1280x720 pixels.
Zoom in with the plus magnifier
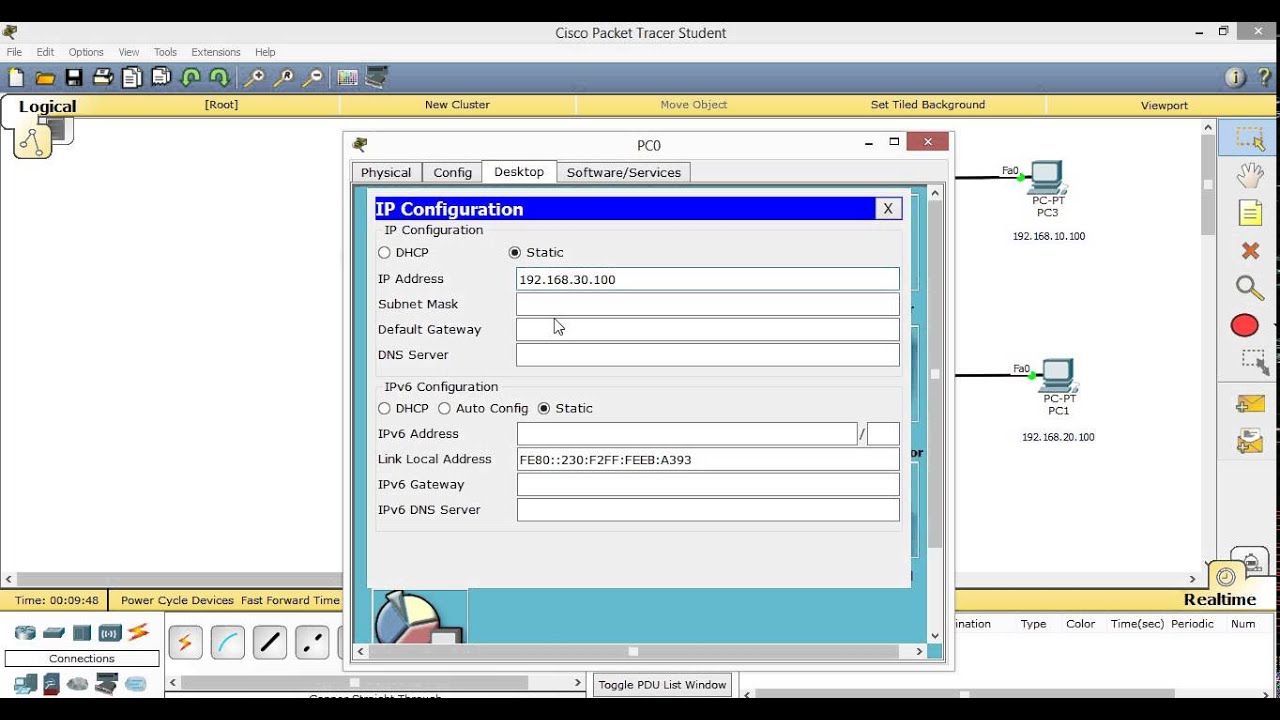pos(255,78)
